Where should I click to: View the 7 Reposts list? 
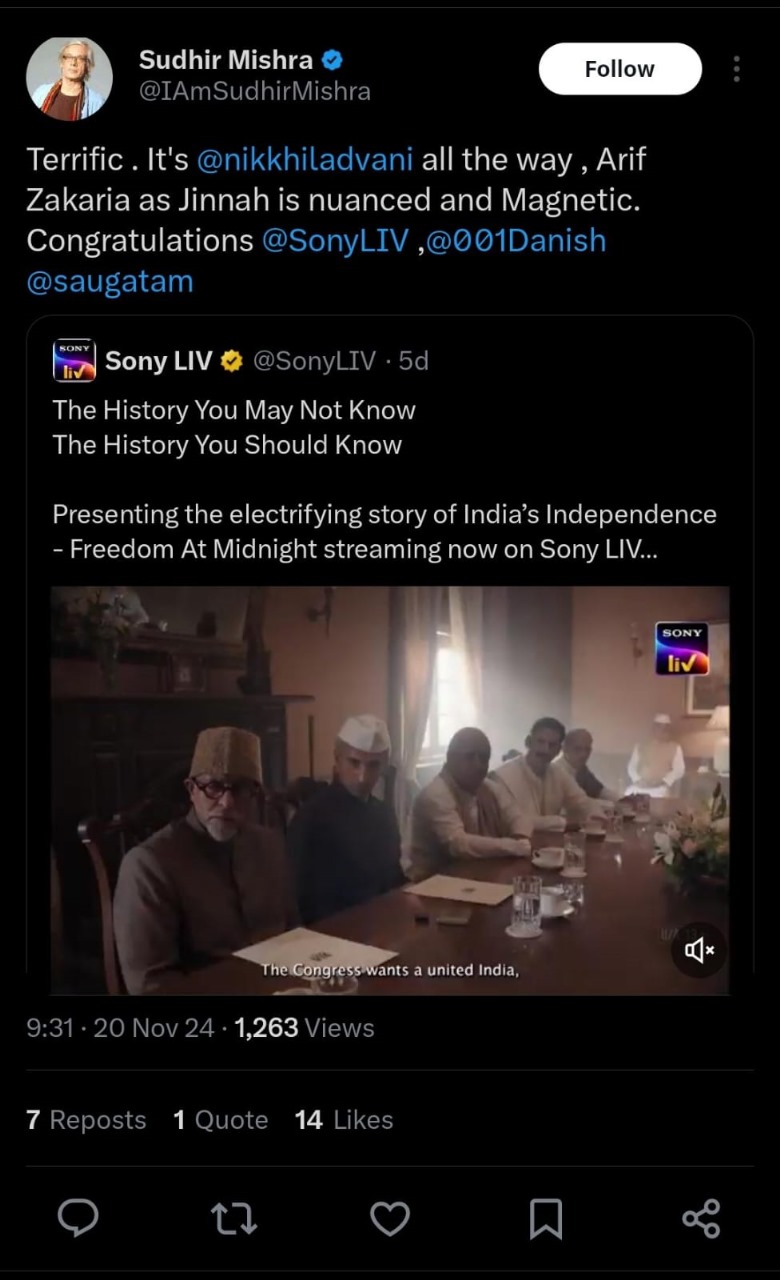pyautogui.click(x=86, y=1120)
